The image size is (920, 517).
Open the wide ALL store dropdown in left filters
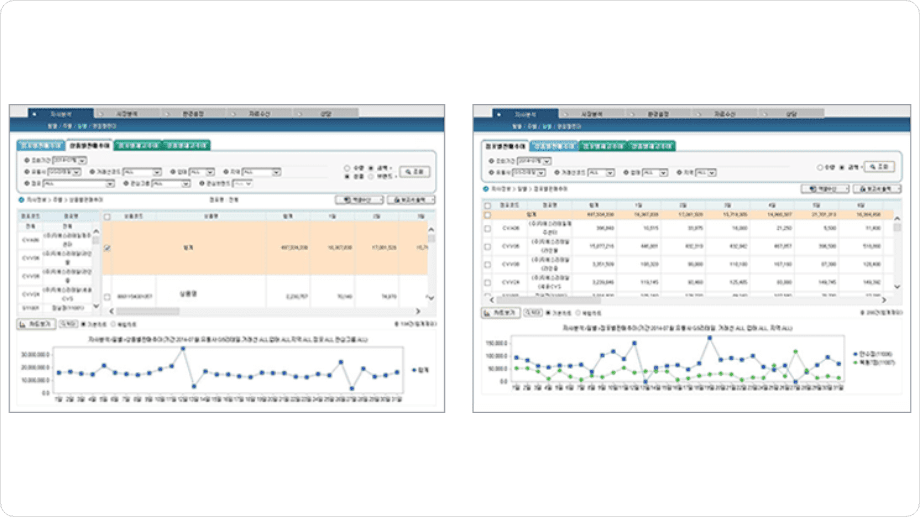pos(78,184)
